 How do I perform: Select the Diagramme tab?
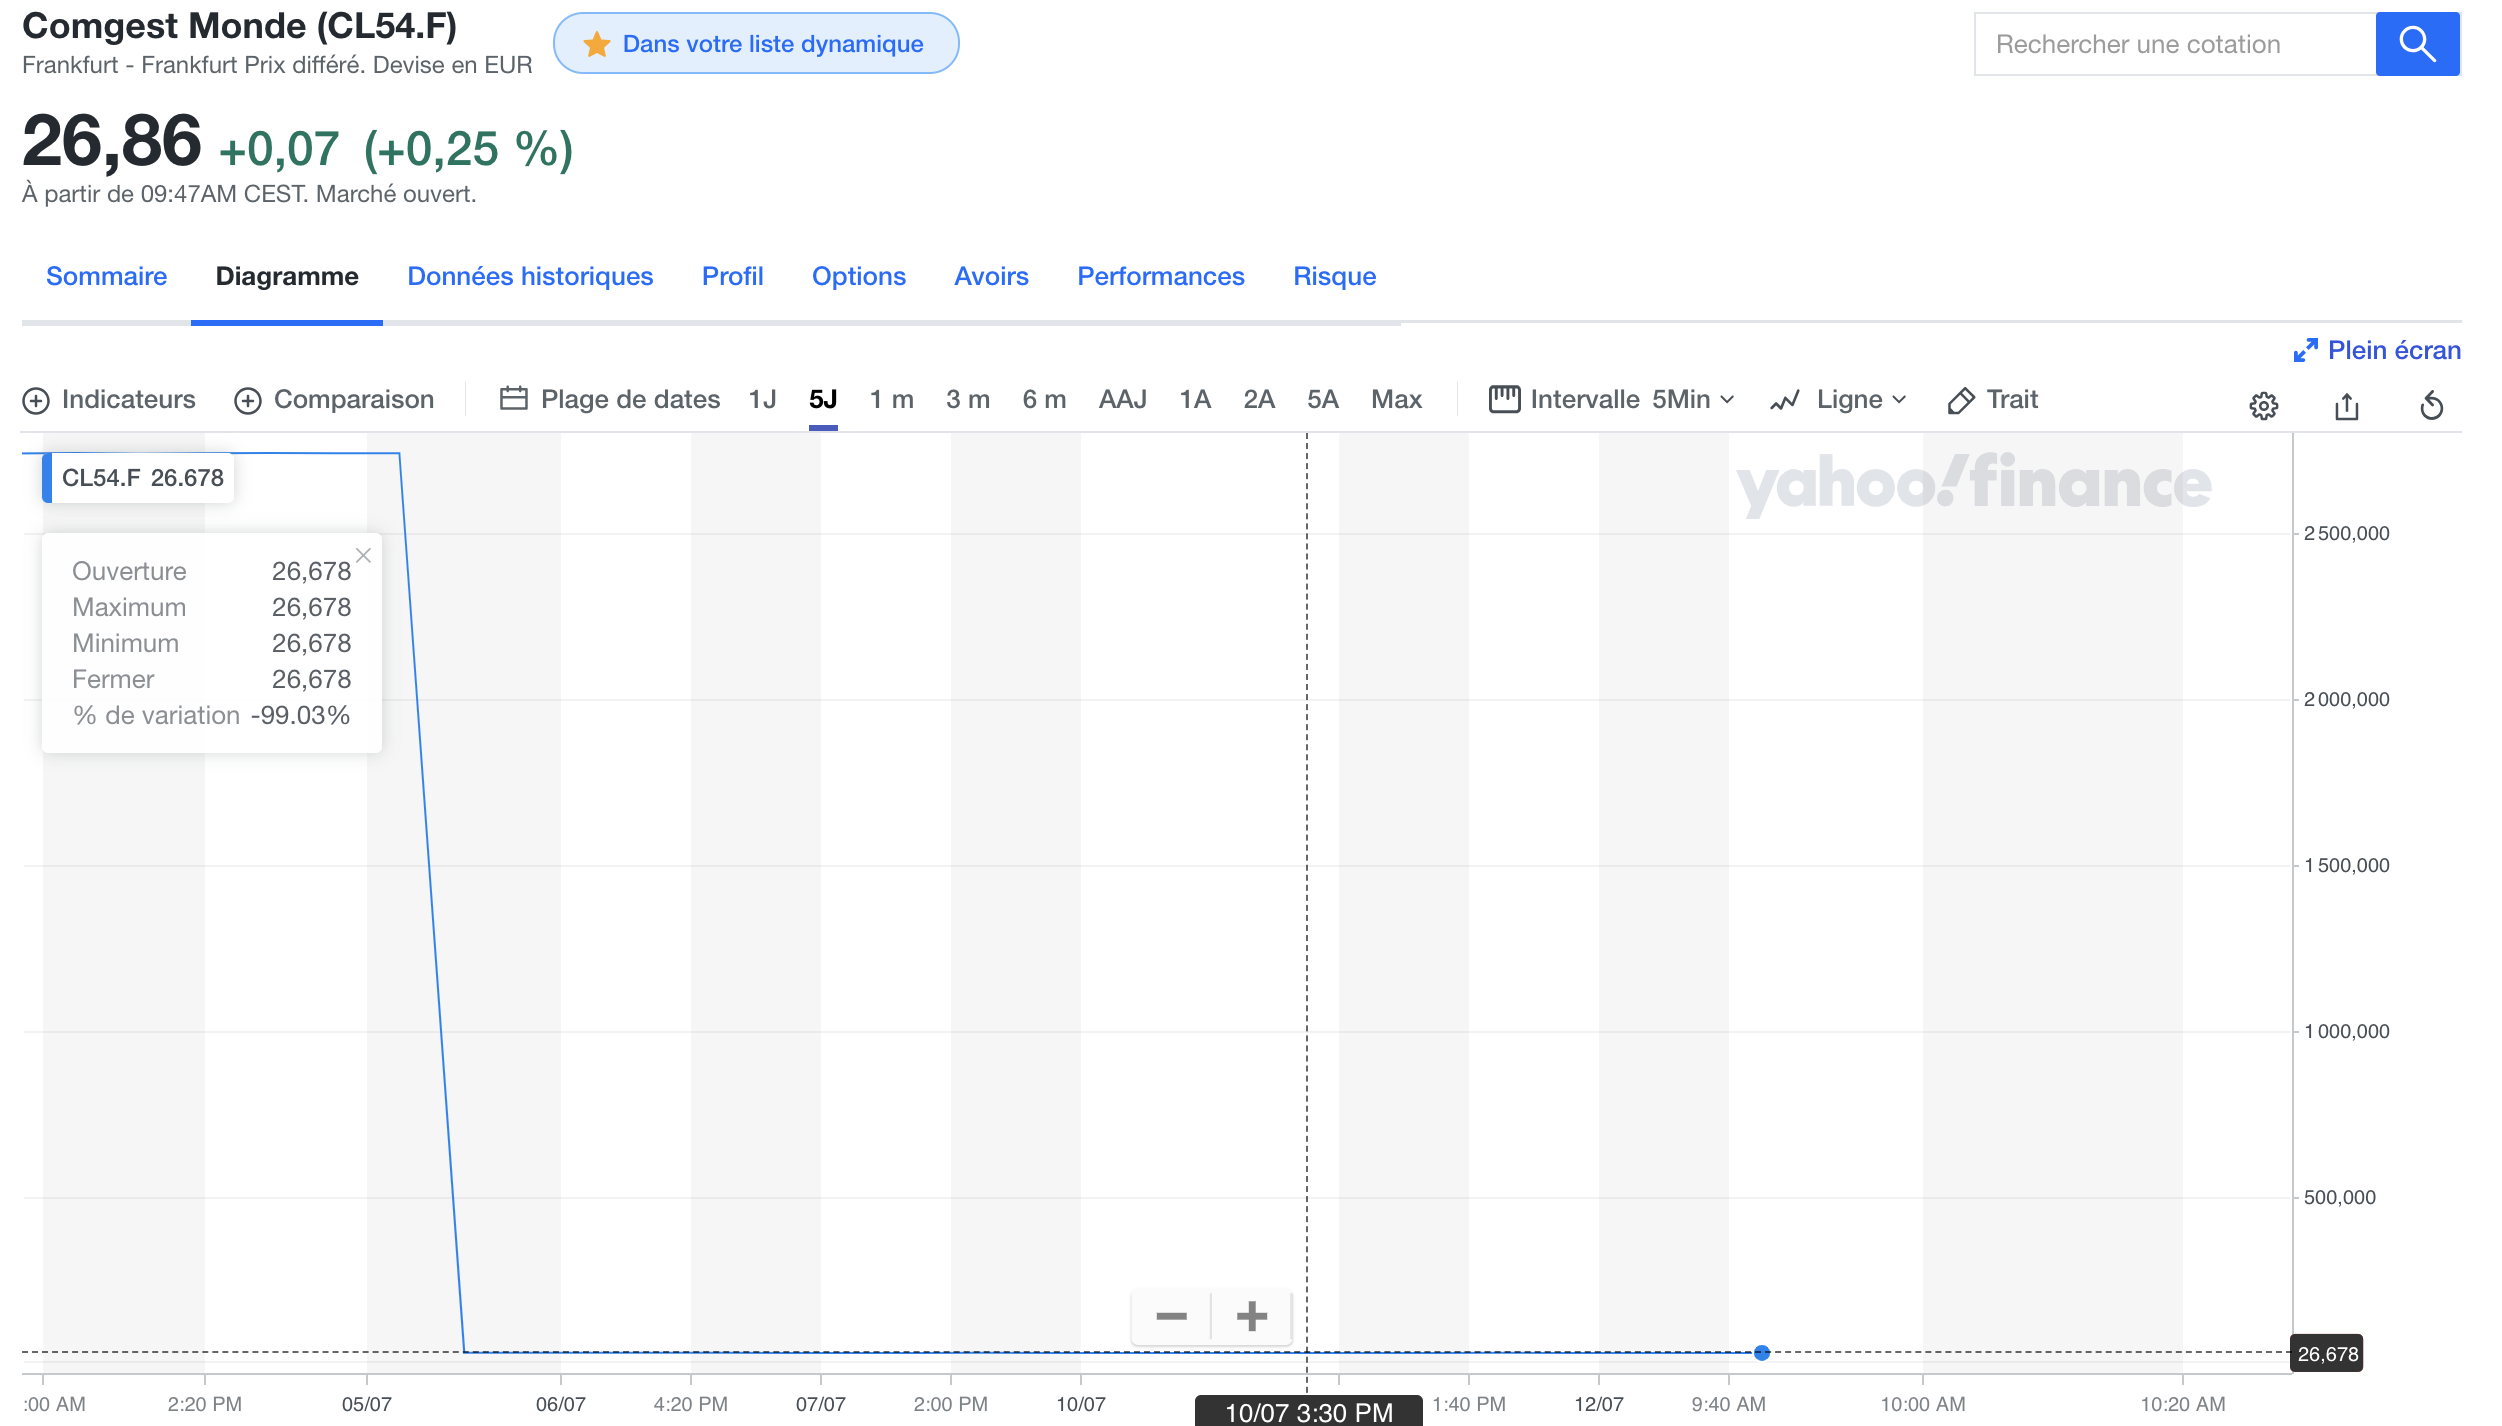287,276
